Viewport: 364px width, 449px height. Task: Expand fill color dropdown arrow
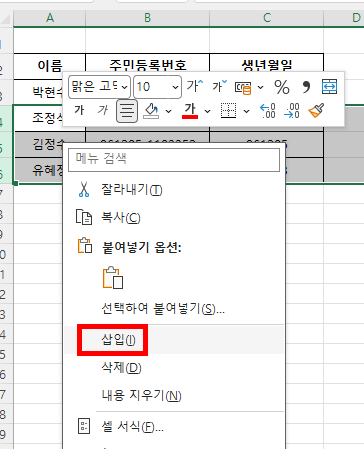click(169, 111)
